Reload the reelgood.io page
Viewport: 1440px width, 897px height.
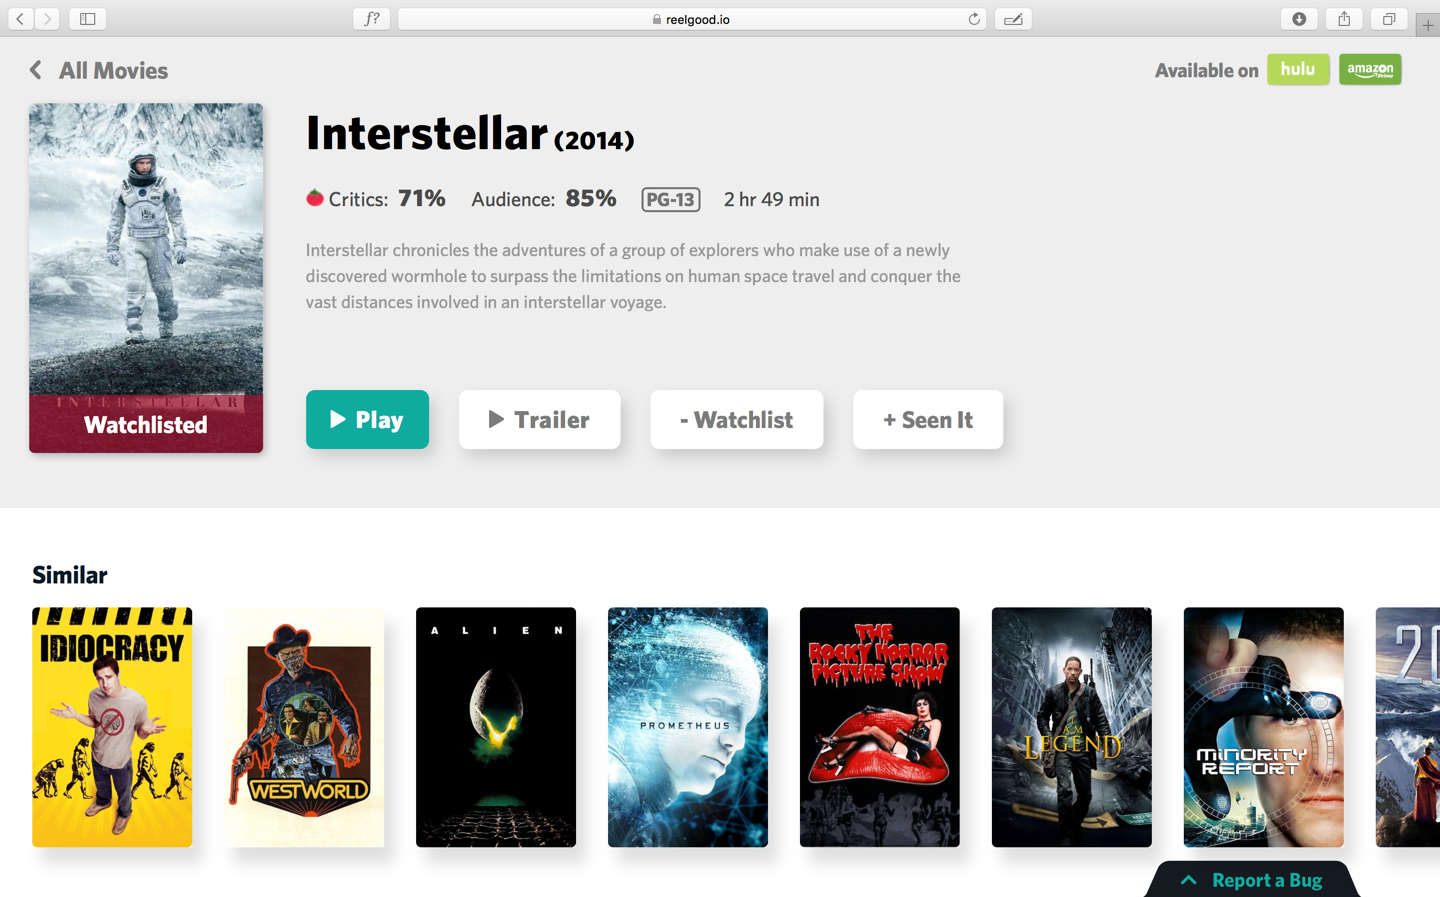tap(974, 19)
